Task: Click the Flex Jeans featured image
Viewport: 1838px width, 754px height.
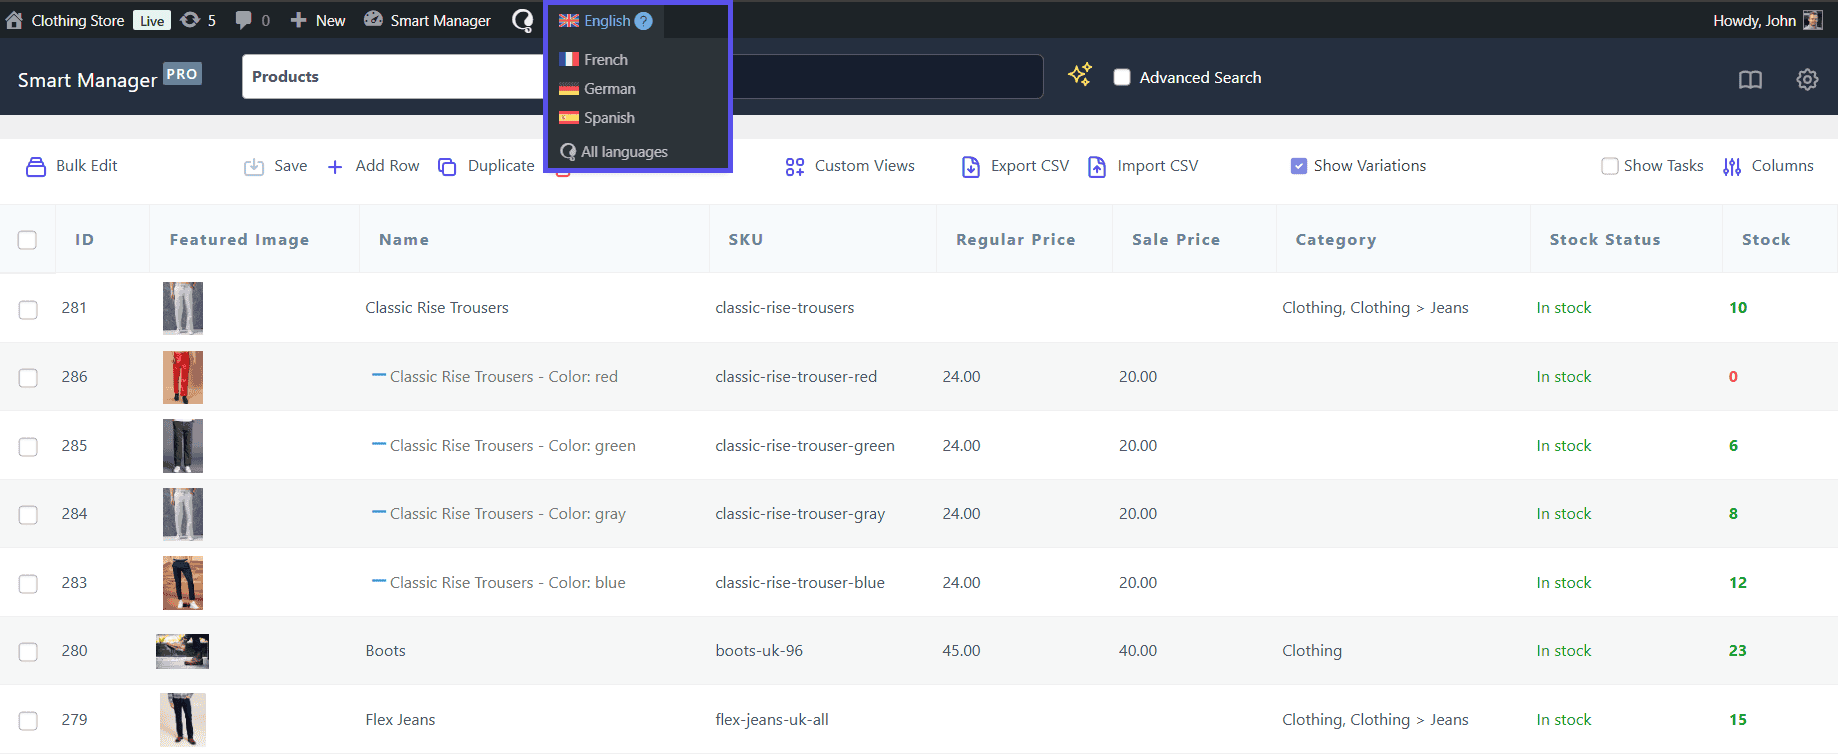Action: (x=183, y=720)
